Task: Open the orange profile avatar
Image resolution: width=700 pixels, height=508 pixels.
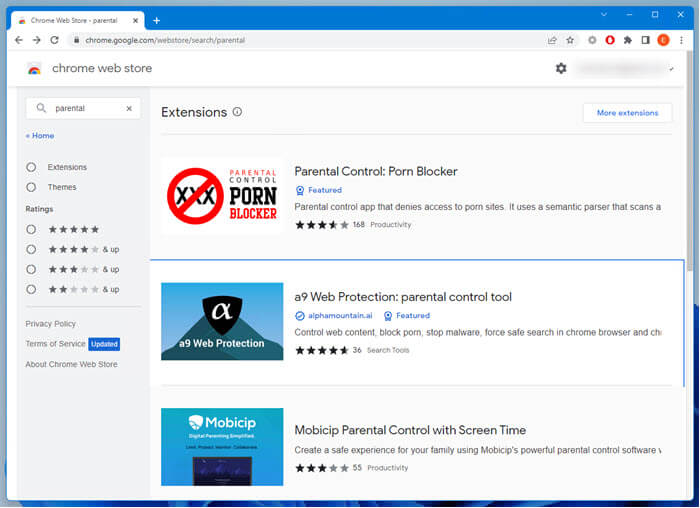Action: [663, 40]
